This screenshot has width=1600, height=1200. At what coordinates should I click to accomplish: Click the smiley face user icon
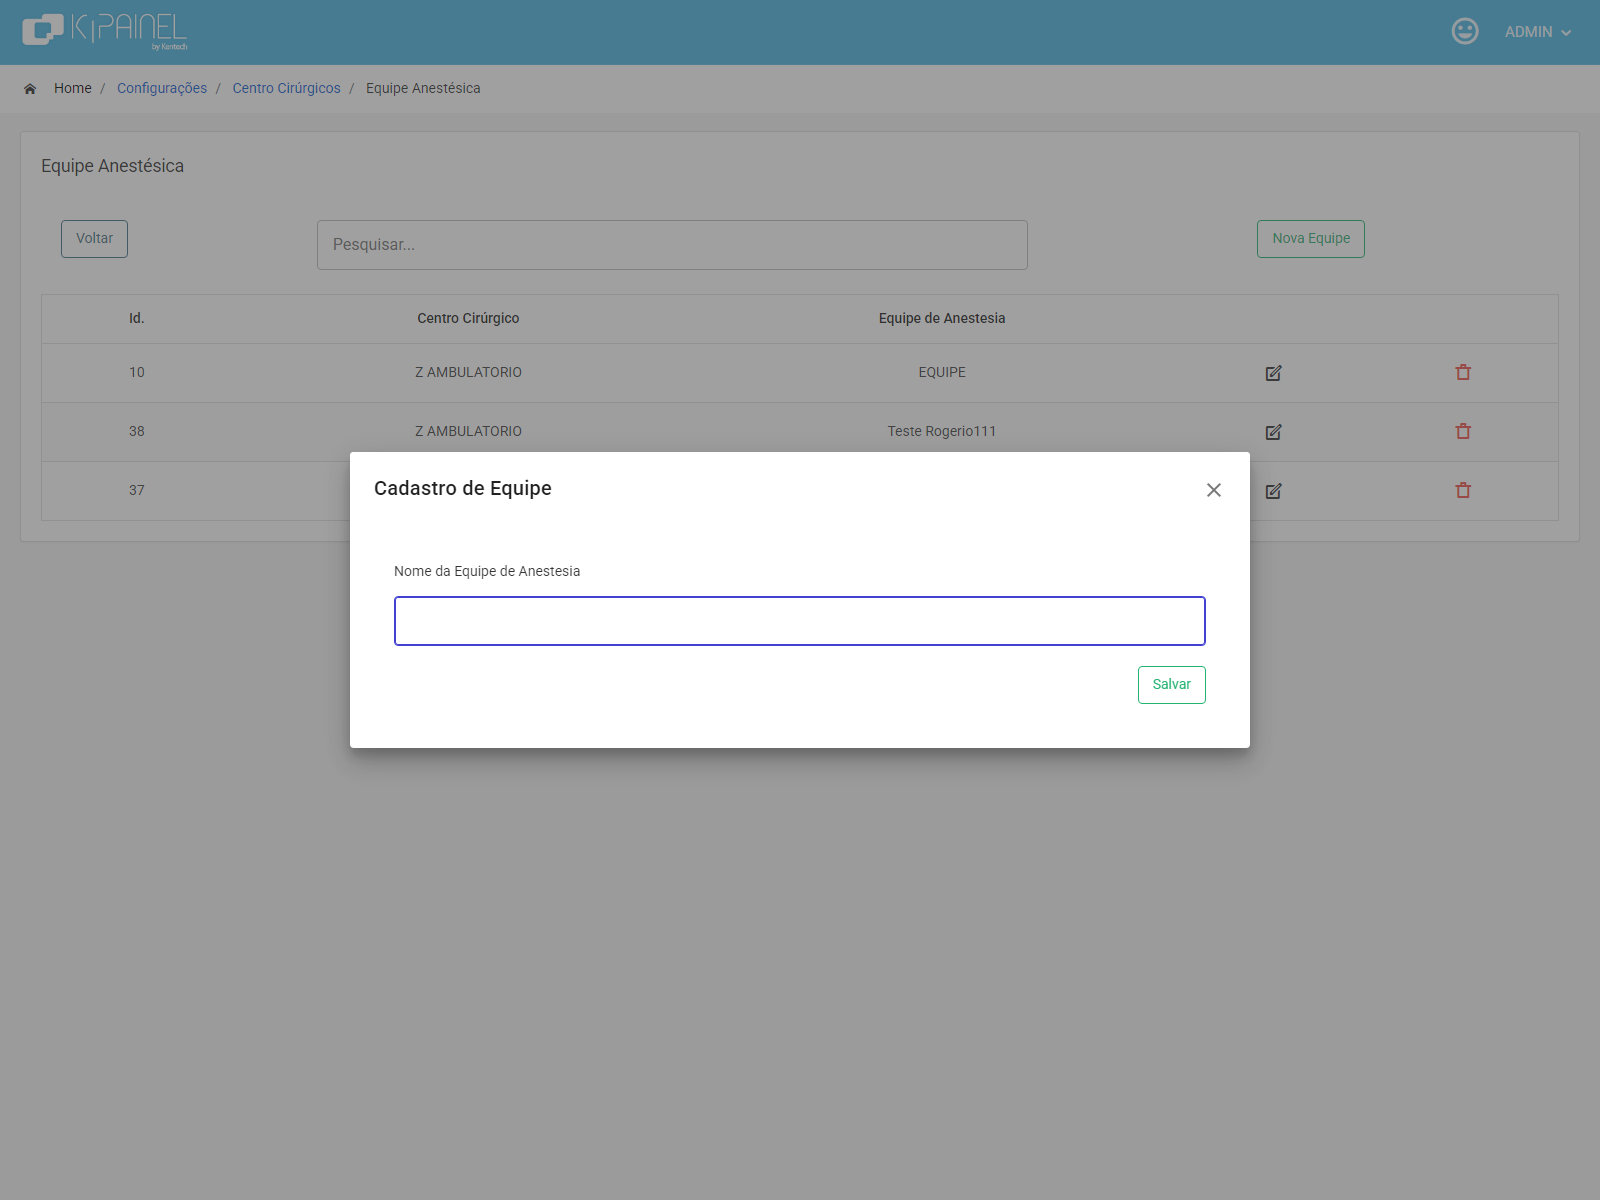1465,31
